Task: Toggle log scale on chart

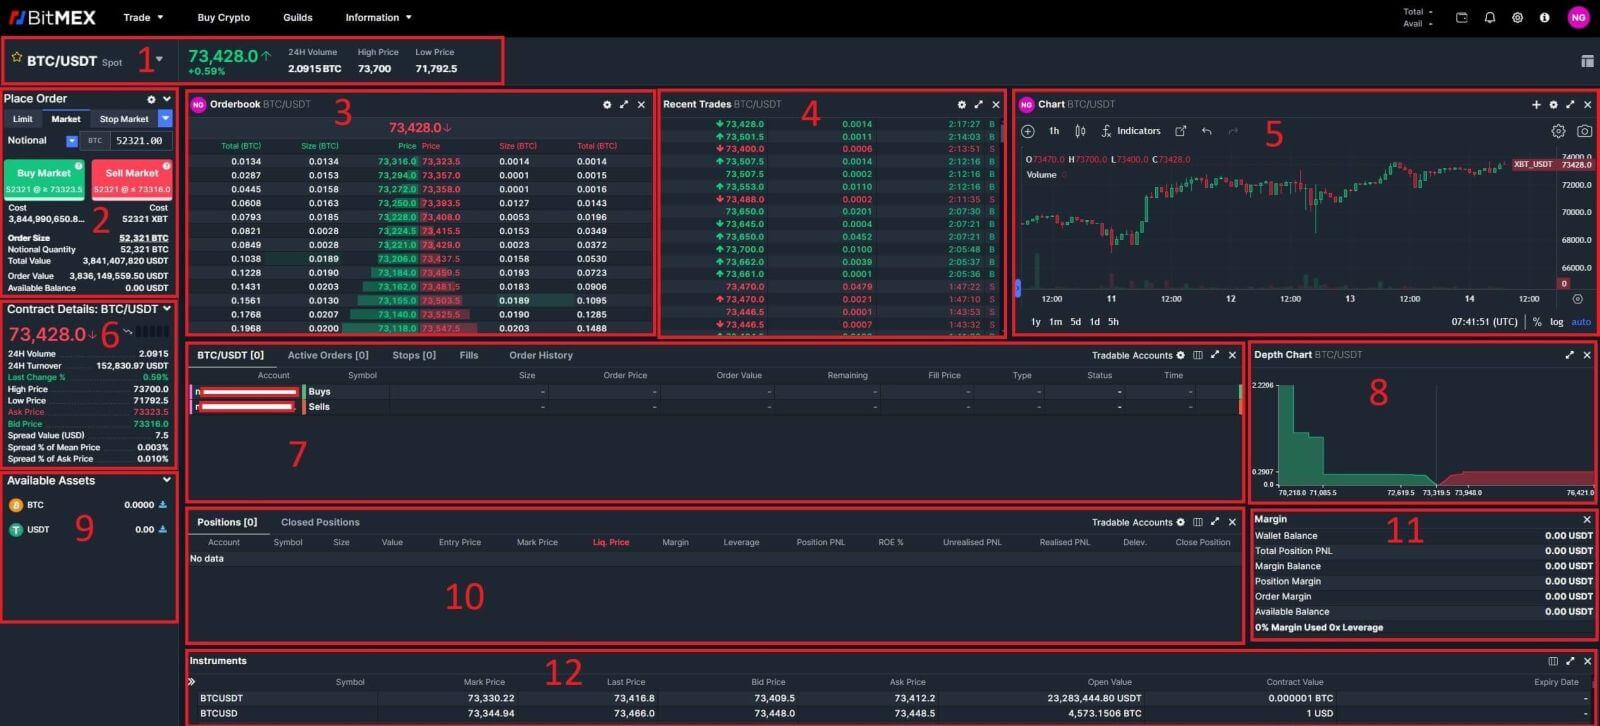Action: pyautogui.click(x=1556, y=322)
